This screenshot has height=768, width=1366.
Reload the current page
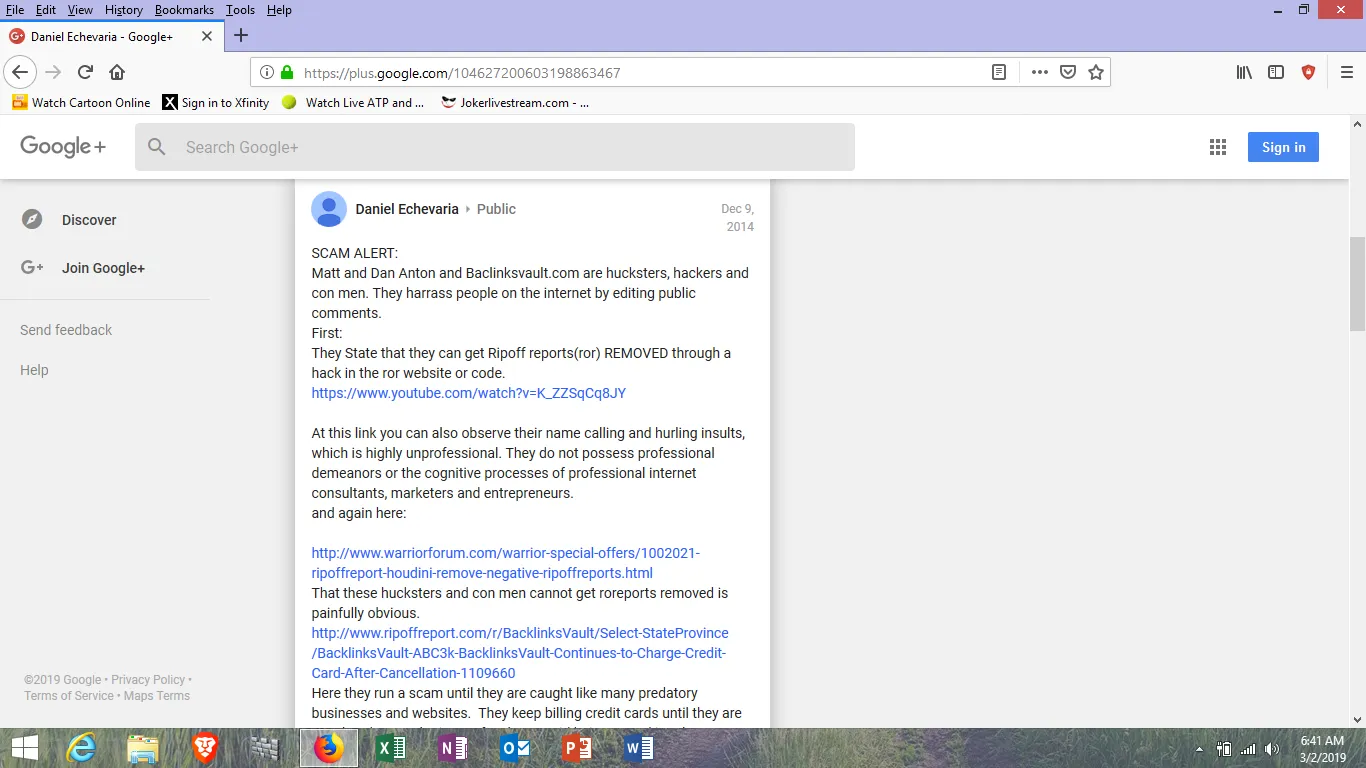pyautogui.click(x=85, y=72)
